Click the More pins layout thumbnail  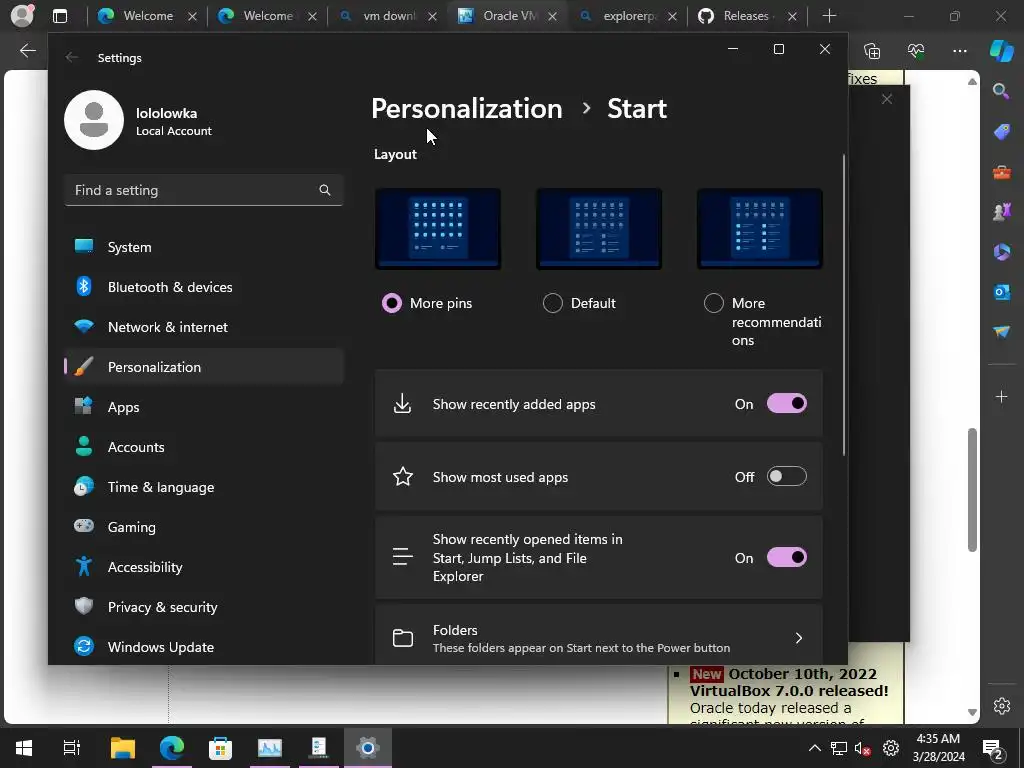438,229
